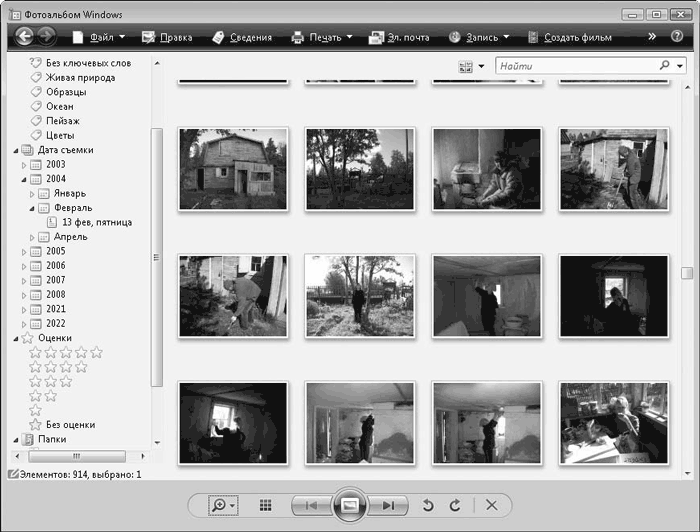Open the zoom magnifier control
Image resolution: width=700 pixels, height=532 pixels.
pyautogui.click(x=223, y=505)
